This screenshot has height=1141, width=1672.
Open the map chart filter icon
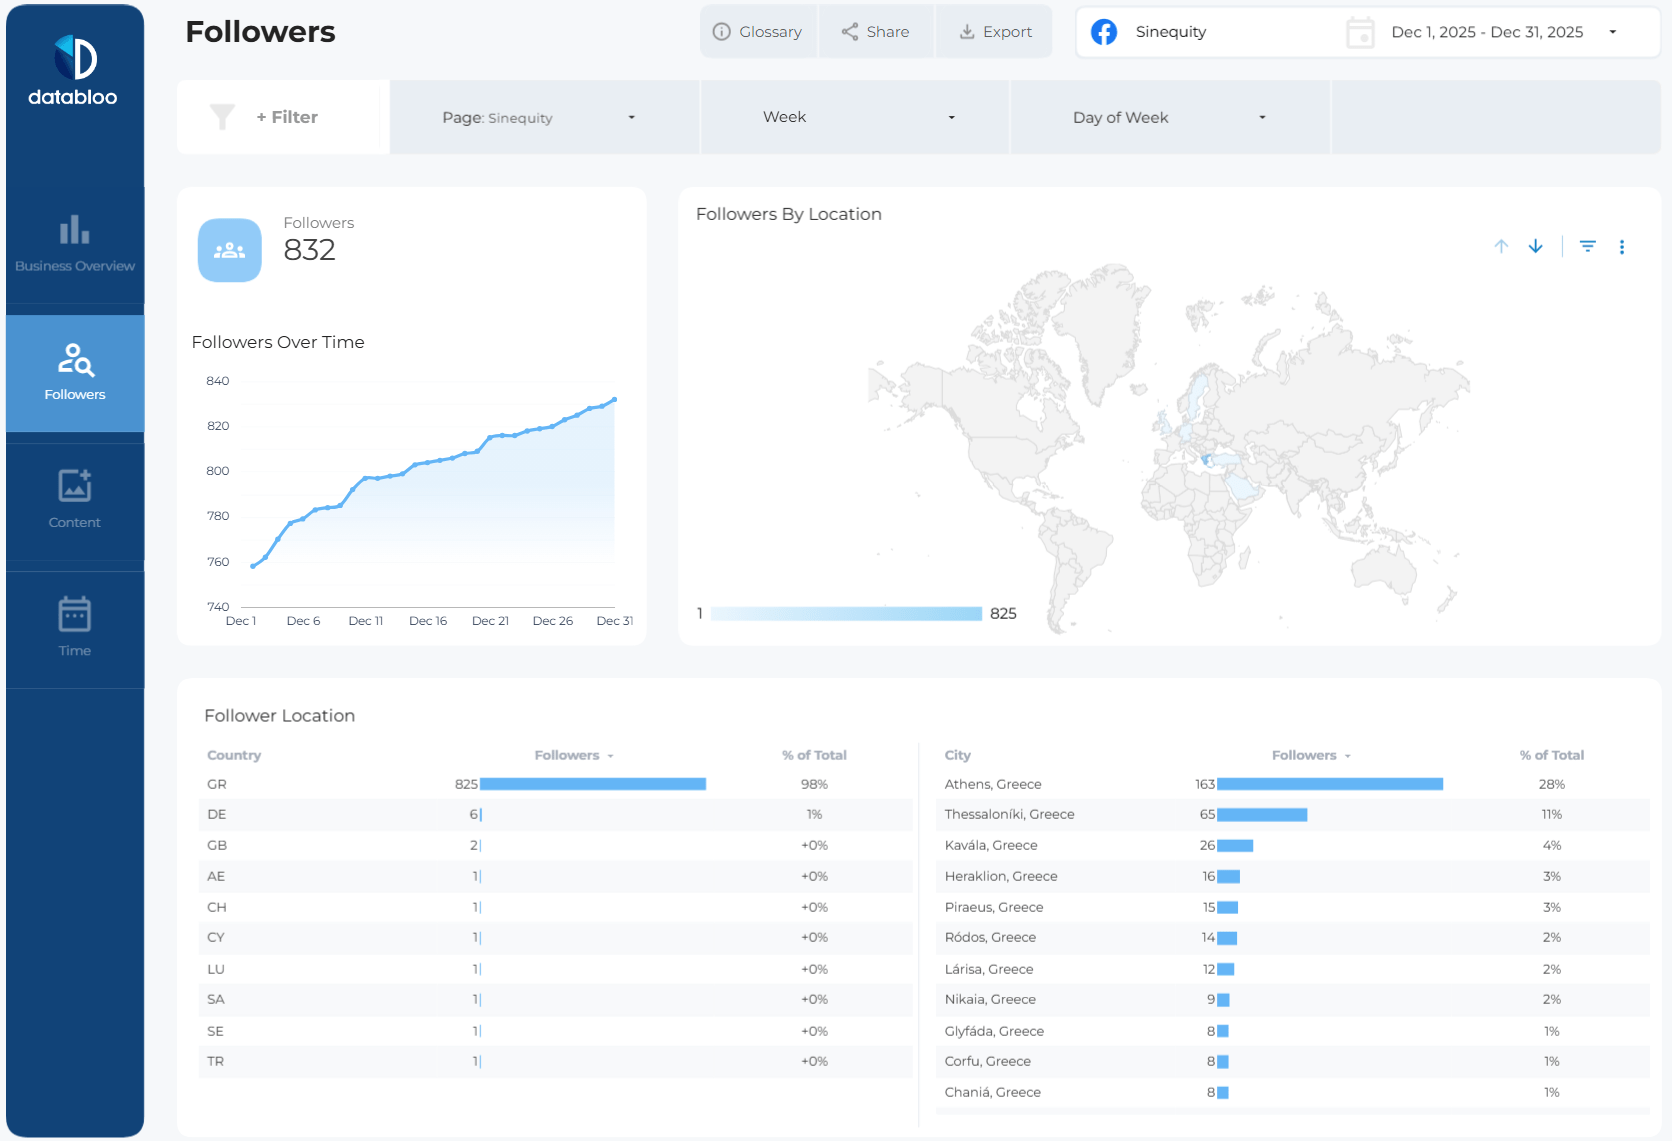point(1587,247)
